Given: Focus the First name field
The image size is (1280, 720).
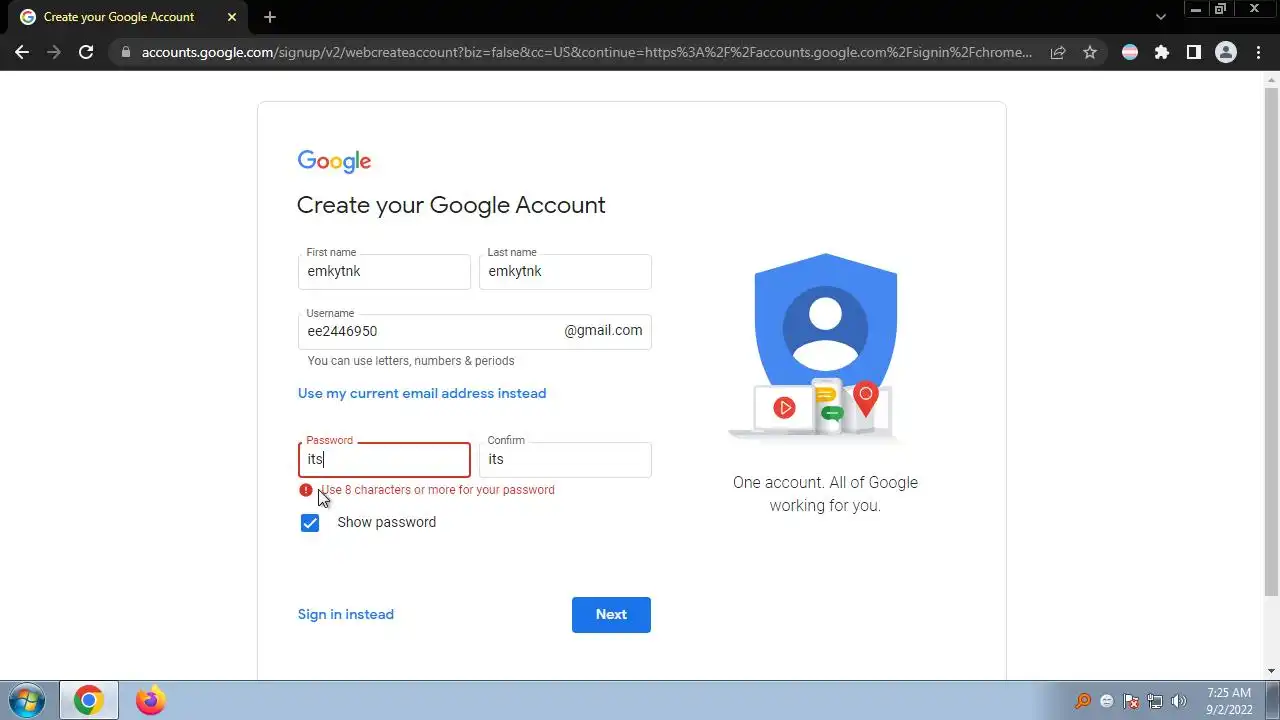Looking at the screenshot, I should (384, 271).
